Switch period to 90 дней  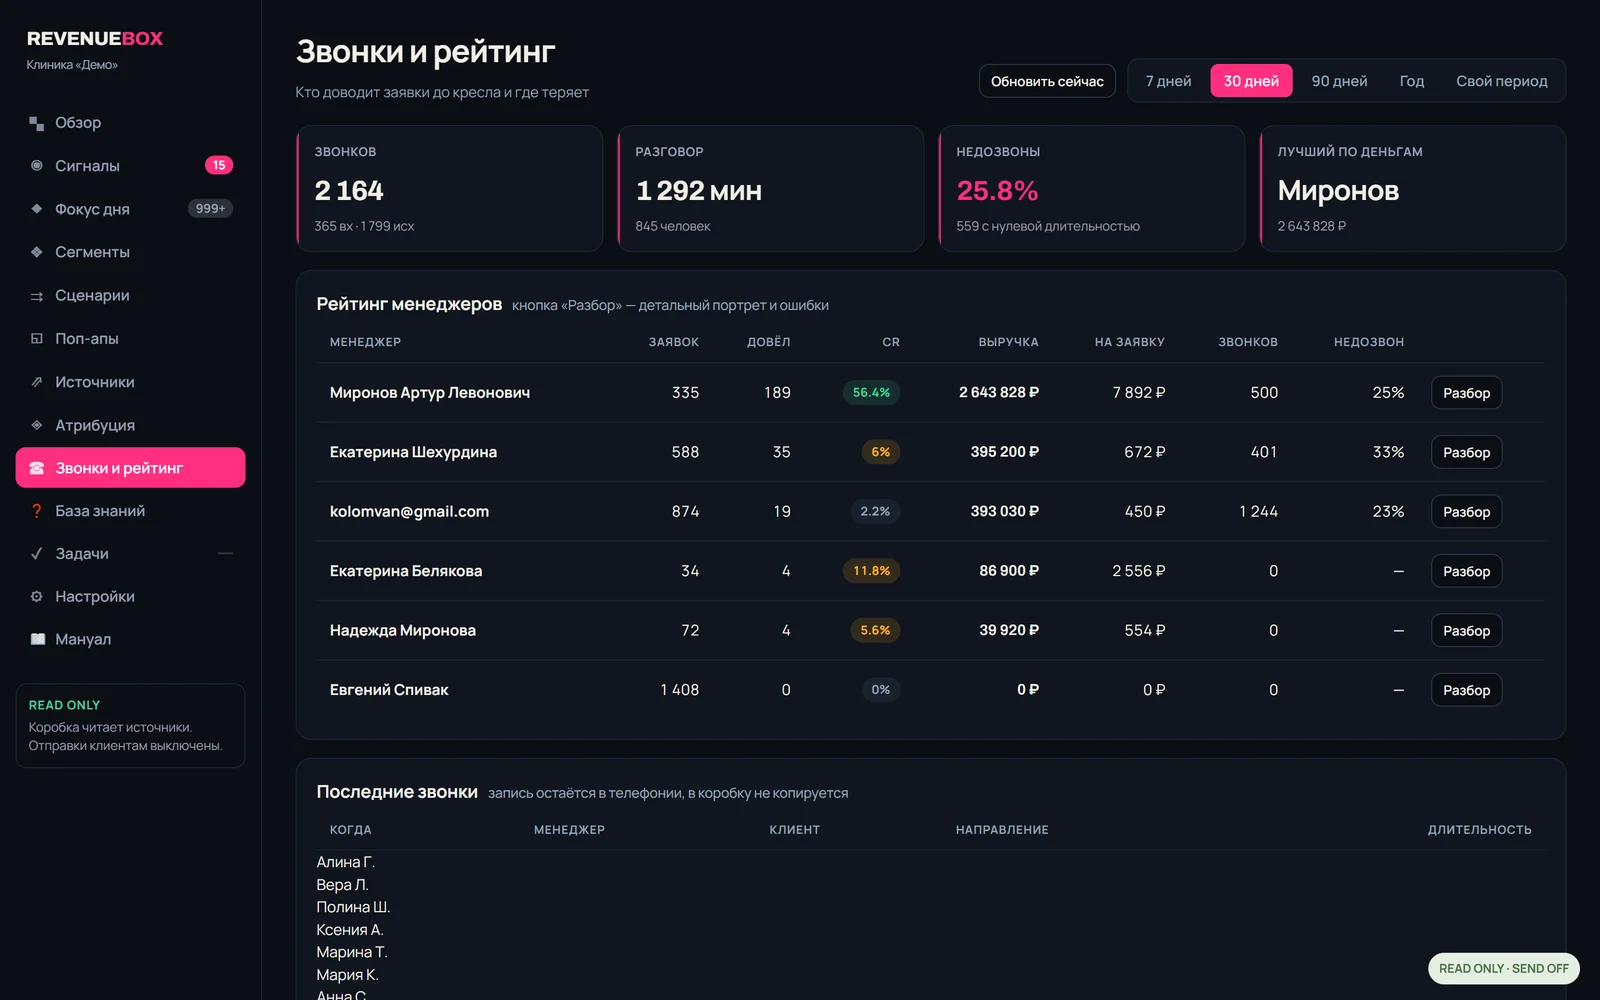pyautogui.click(x=1339, y=81)
